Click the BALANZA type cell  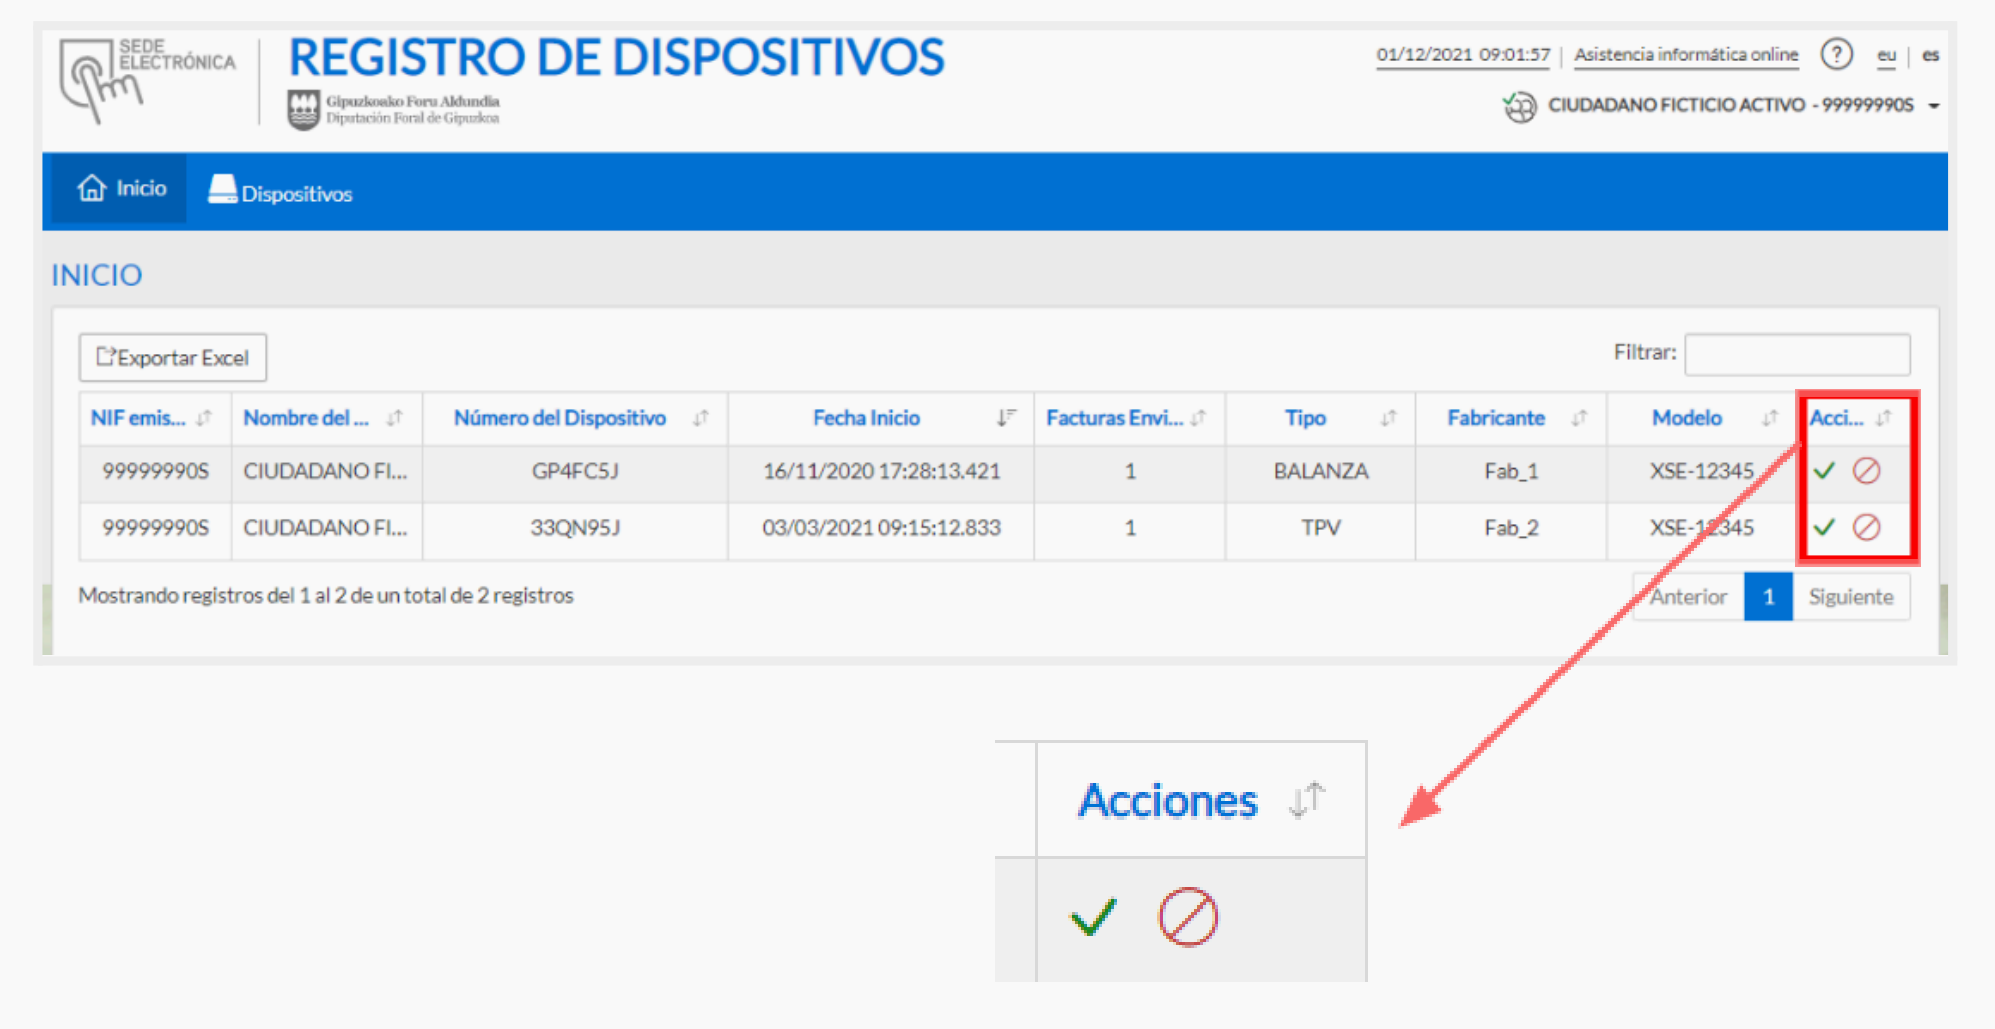[x=1320, y=471]
